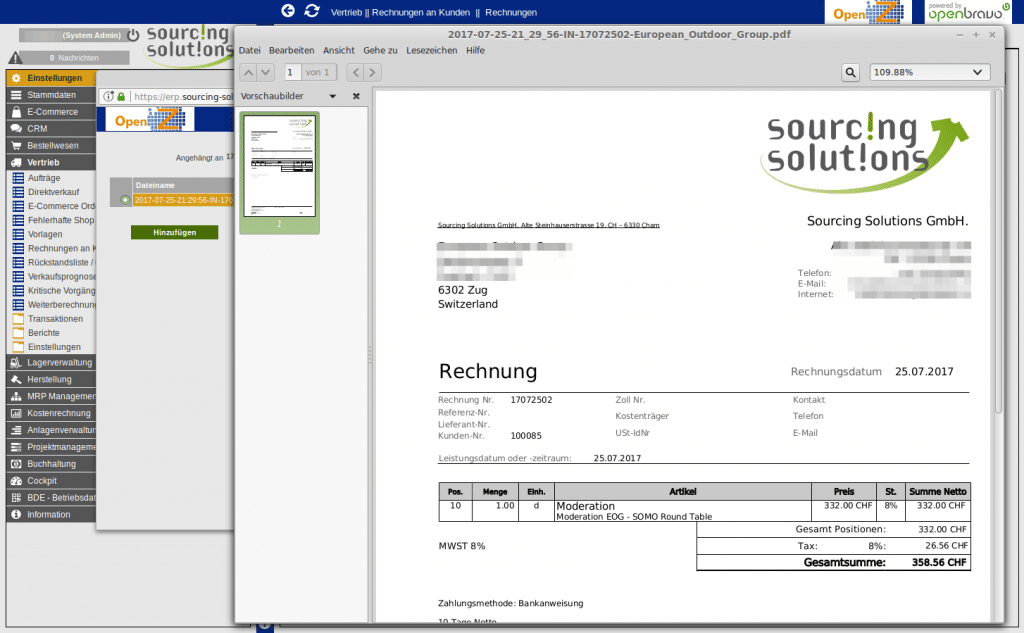1024x633 pixels.
Task: Go back using the top bar arrow icon
Action: point(288,11)
